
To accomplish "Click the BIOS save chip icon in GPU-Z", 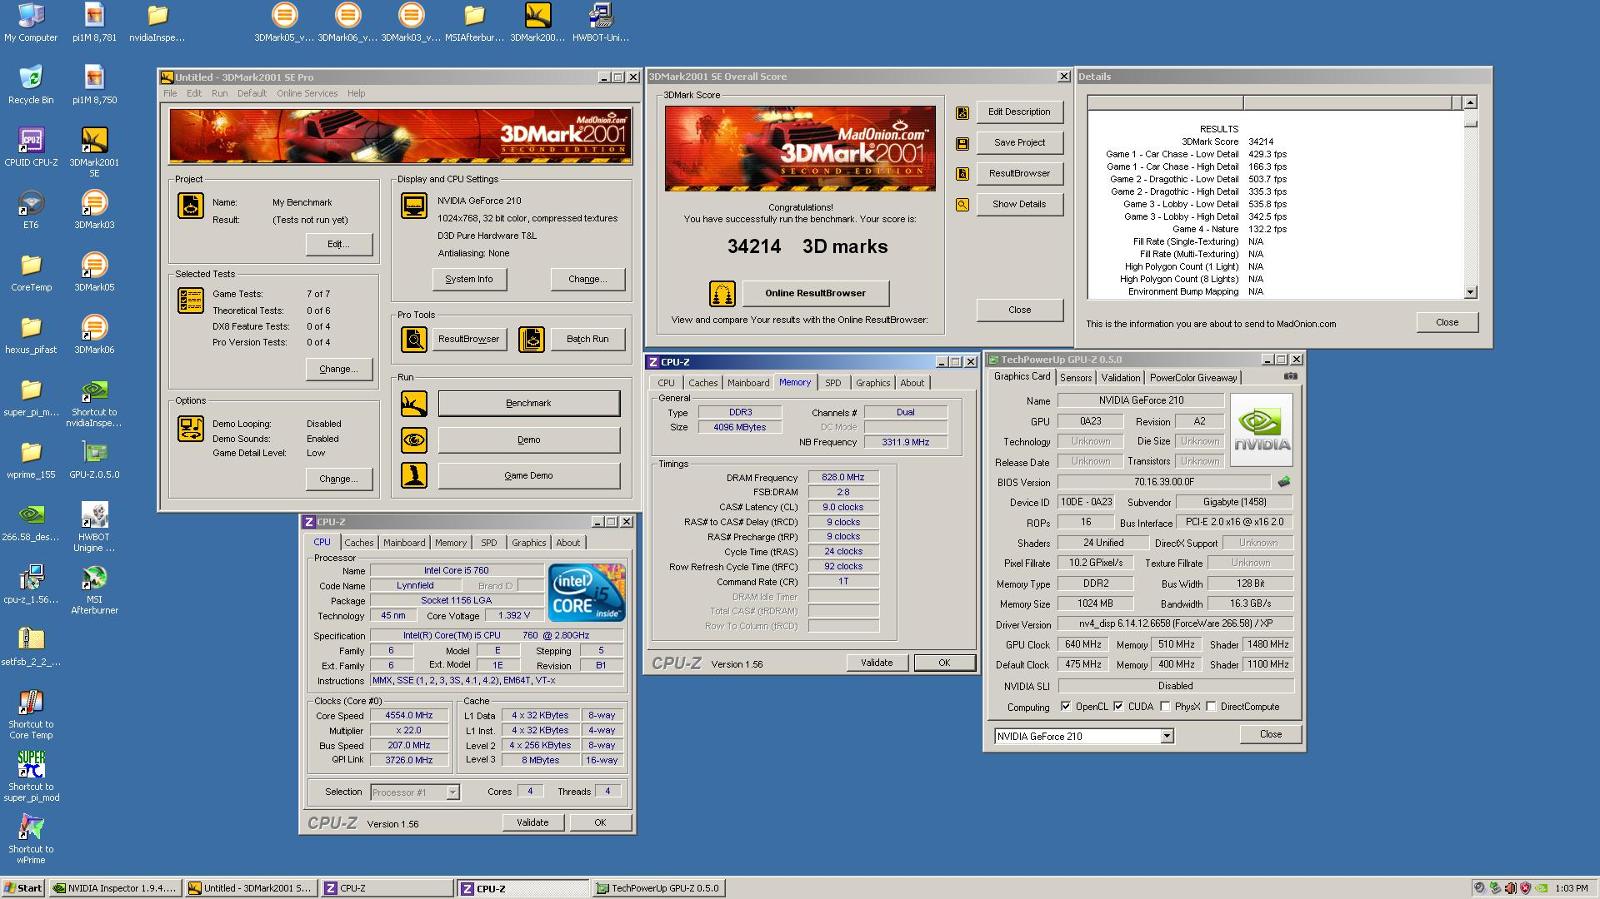I will (1284, 482).
